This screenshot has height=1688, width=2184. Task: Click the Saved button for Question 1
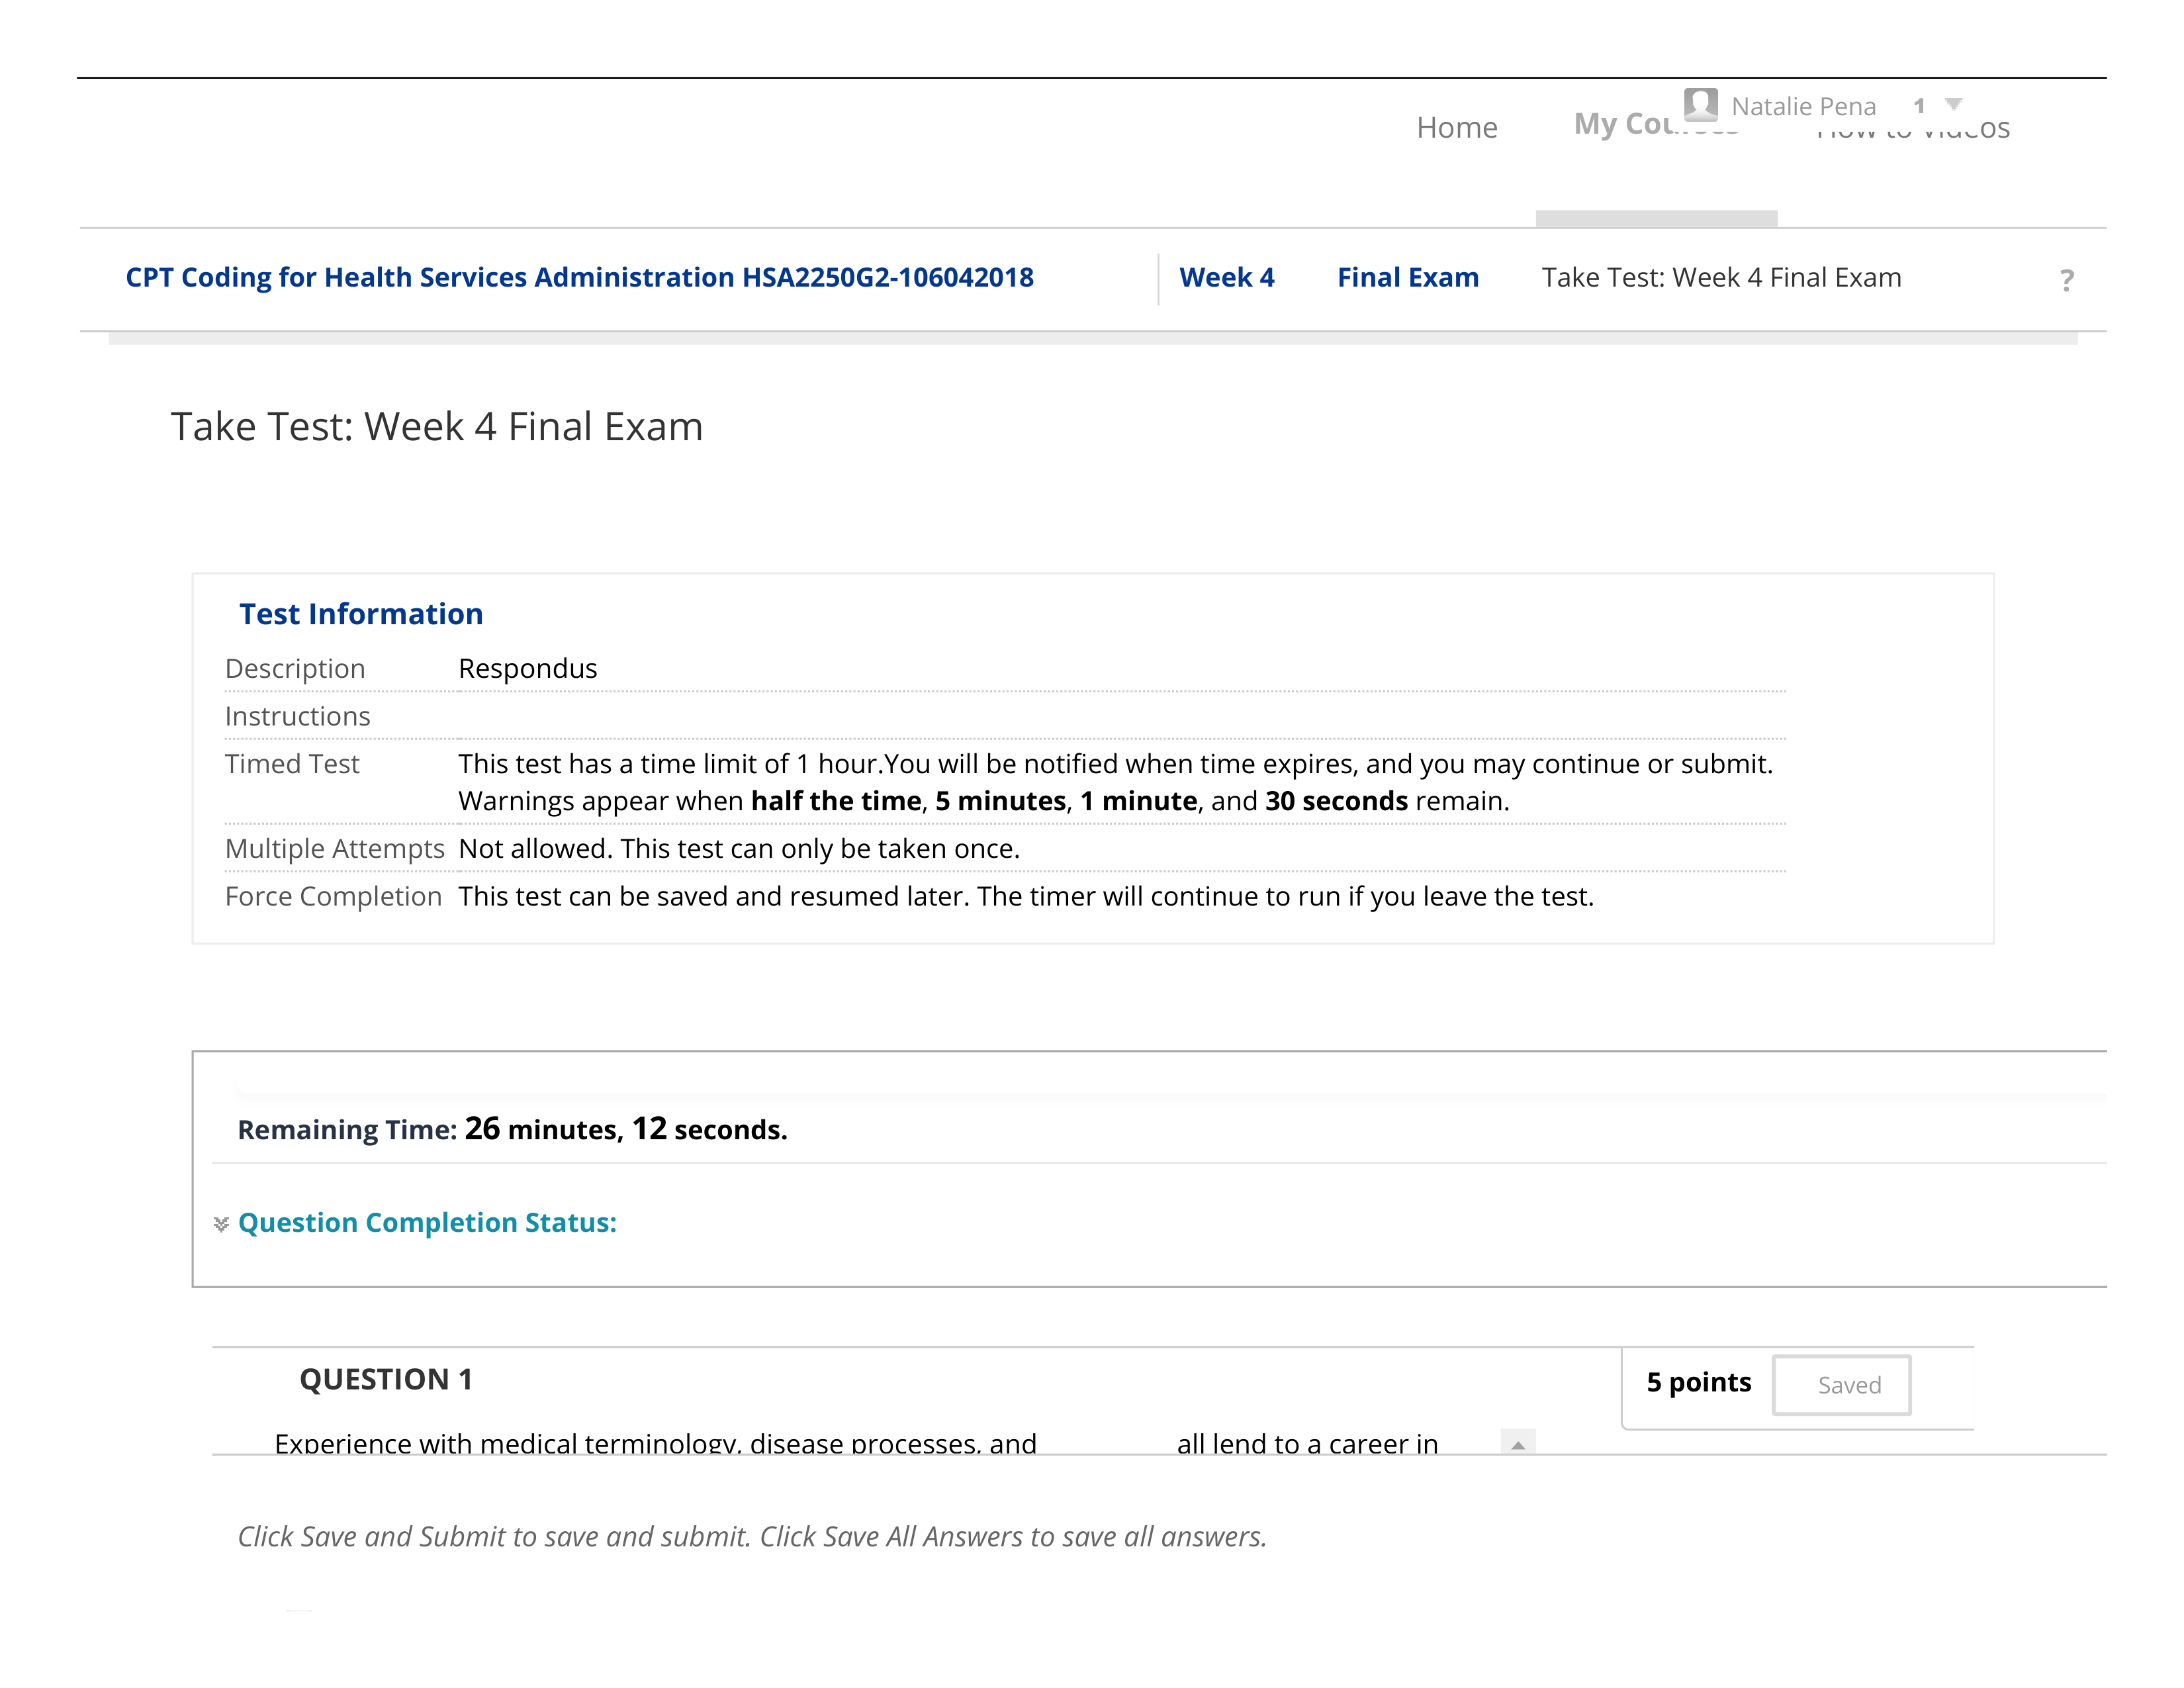1841,1385
